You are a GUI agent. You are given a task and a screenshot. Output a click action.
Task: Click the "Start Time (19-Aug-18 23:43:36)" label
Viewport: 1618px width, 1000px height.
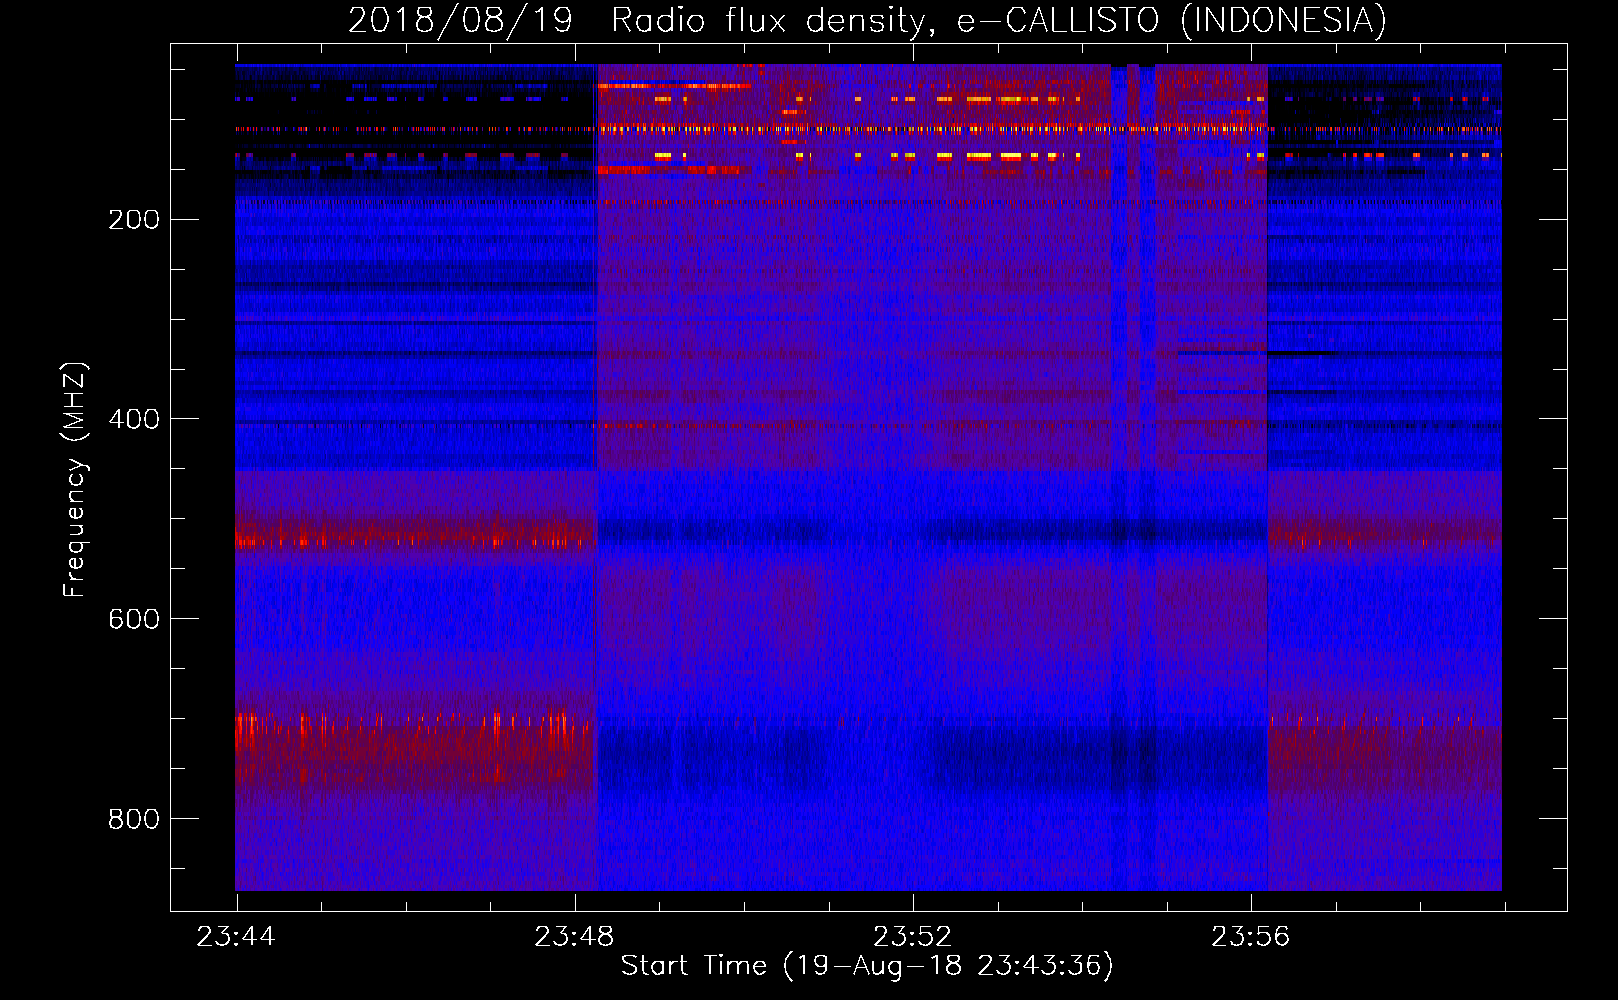pyautogui.click(x=867, y=966)
